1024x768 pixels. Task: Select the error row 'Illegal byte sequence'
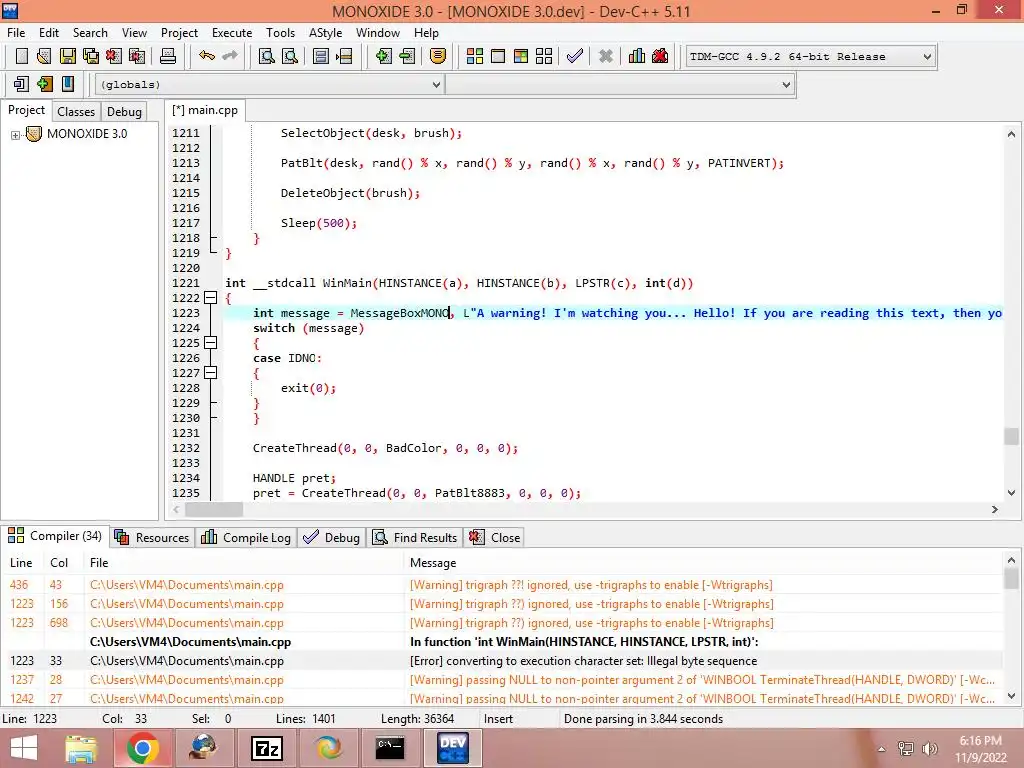(502, 661)
